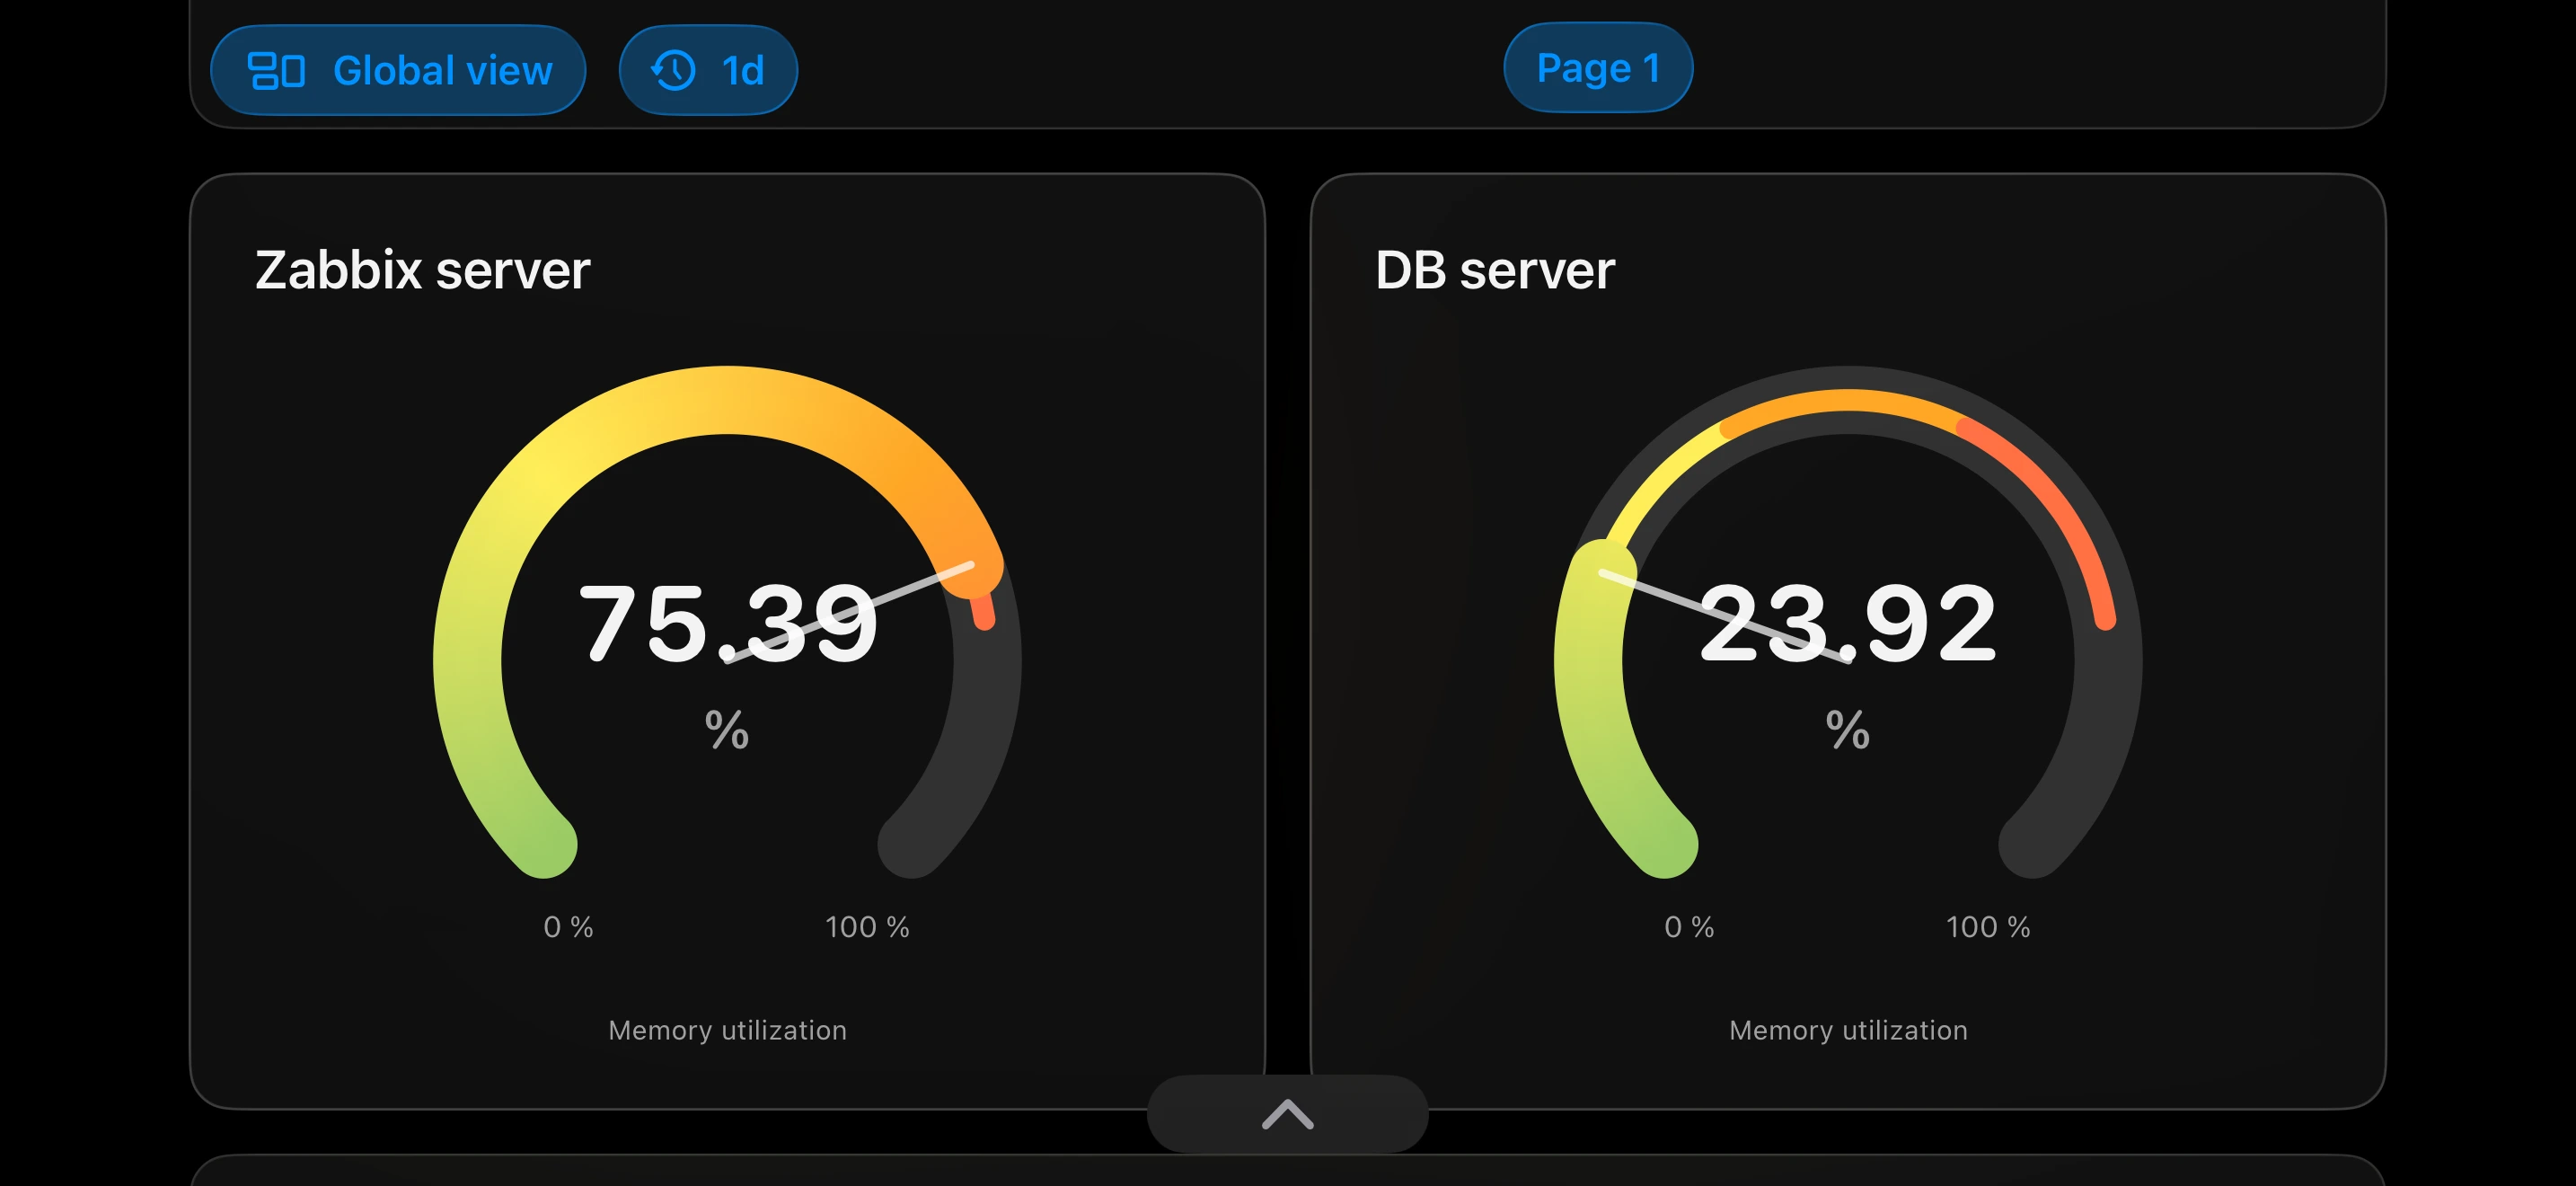Open the Page 1 selector
Viewport: 2576px width, 1186px height.
[x=1597, y=68]
